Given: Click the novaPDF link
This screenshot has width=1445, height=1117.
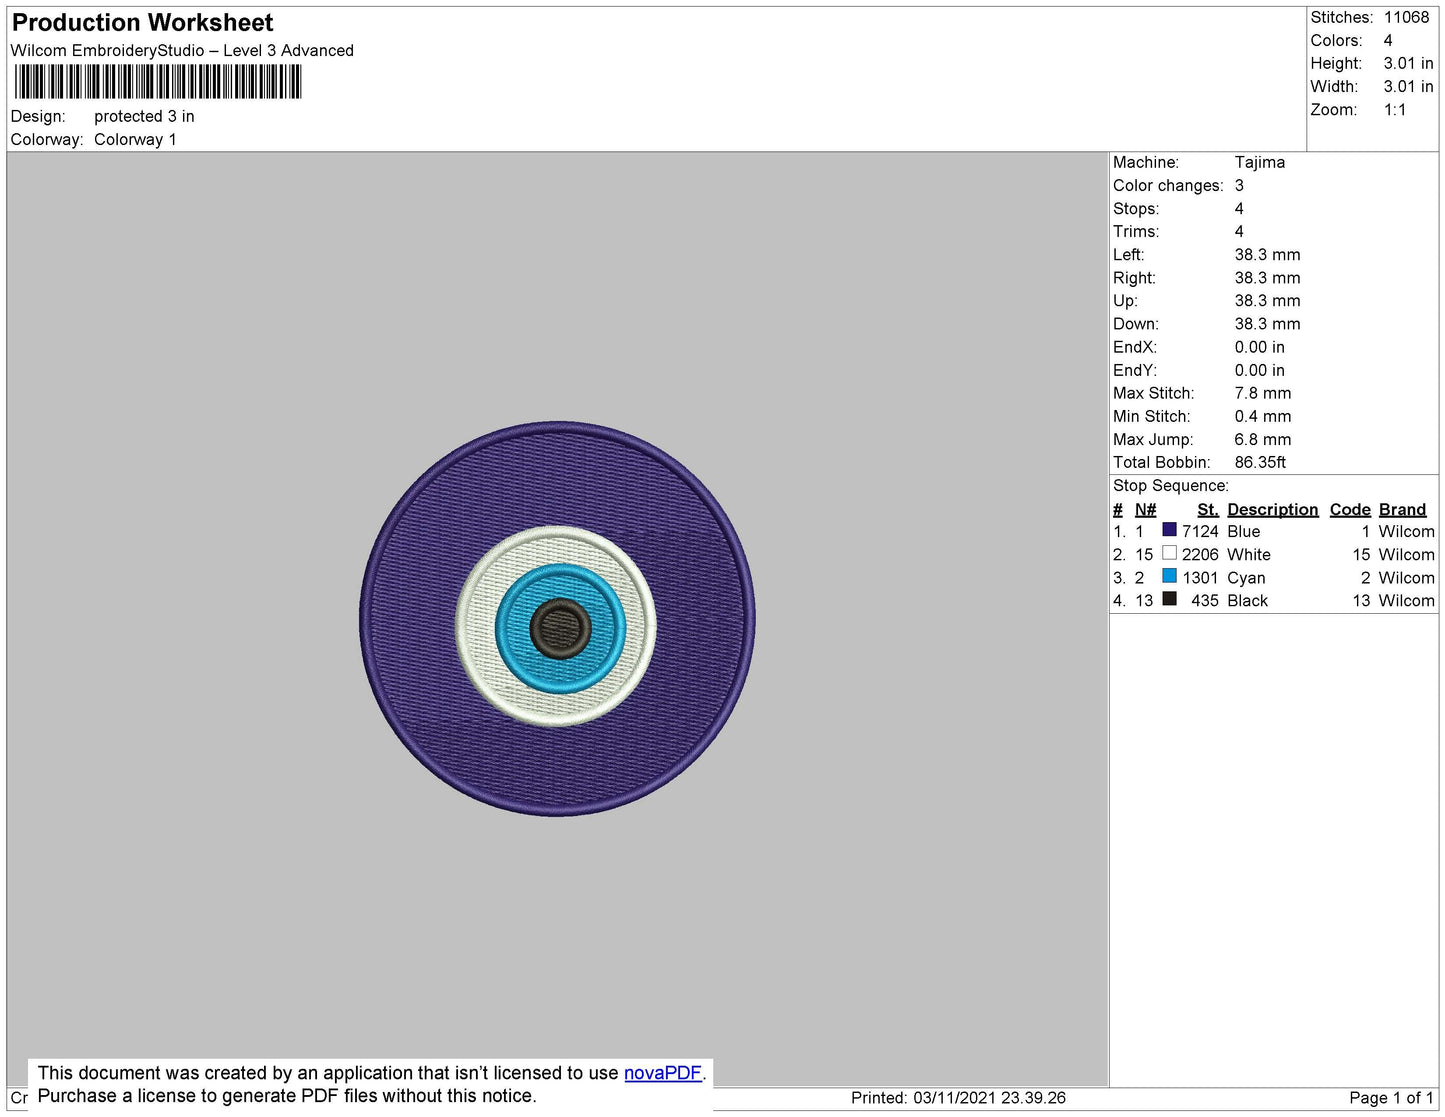Looking at the screenshot, I should [x=663, y=1073].
